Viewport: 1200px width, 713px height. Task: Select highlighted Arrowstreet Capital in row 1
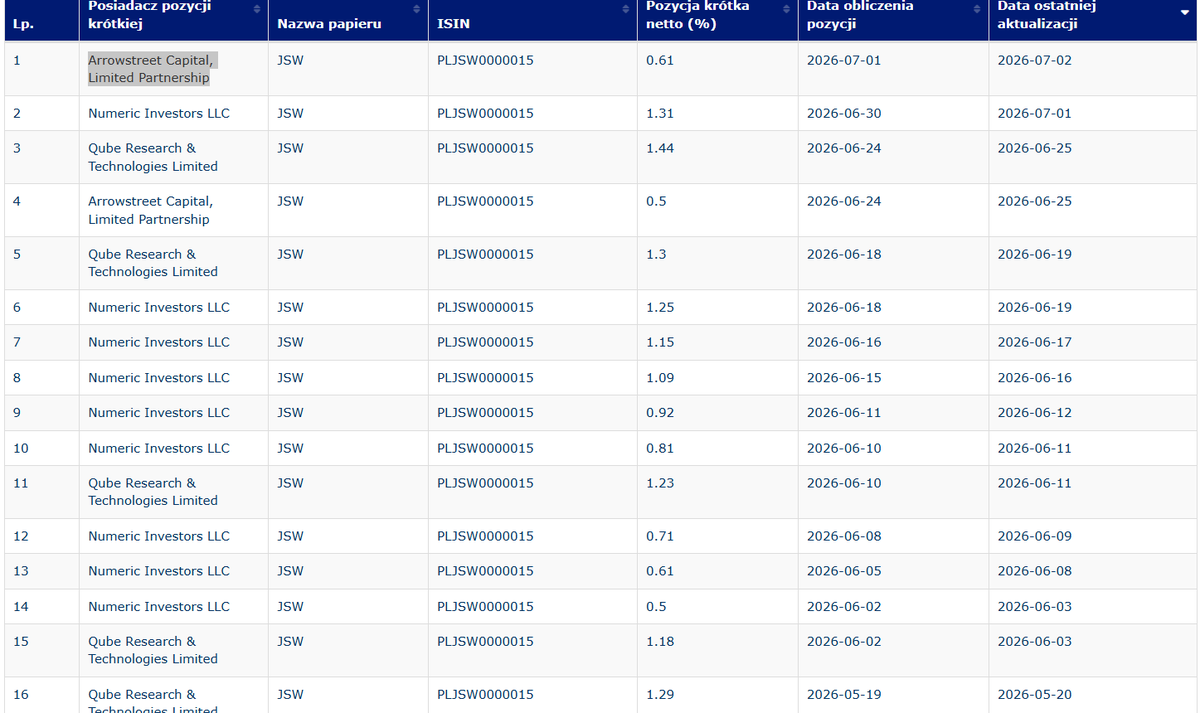coord(151,69)
